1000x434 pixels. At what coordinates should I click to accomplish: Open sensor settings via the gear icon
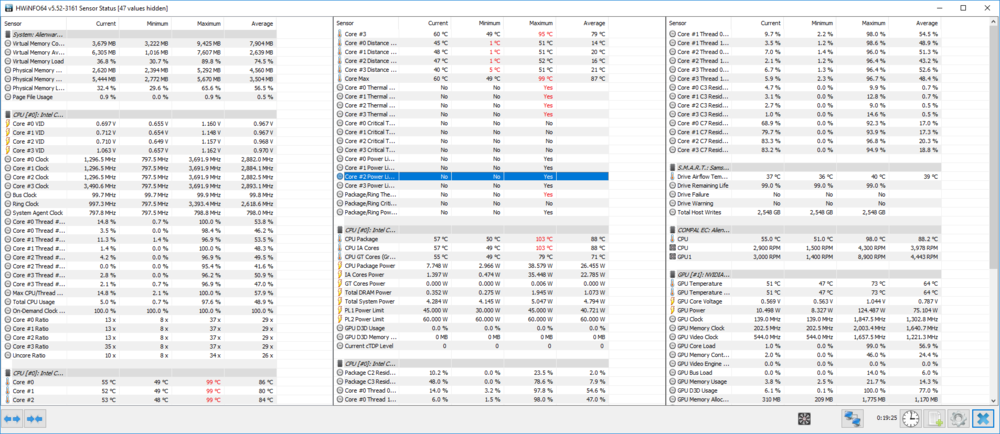pyautogui.click(x=957, y=418)
